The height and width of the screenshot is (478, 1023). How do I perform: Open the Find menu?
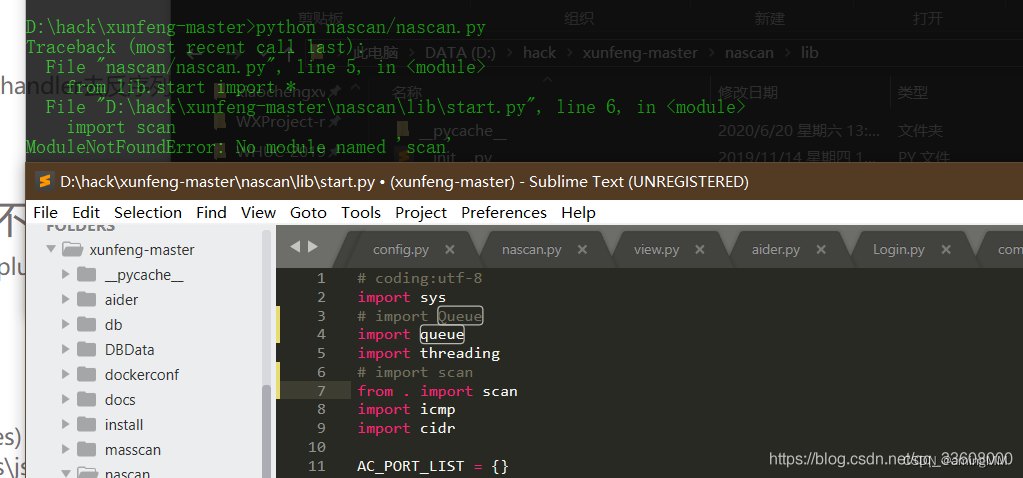point(211,213)
